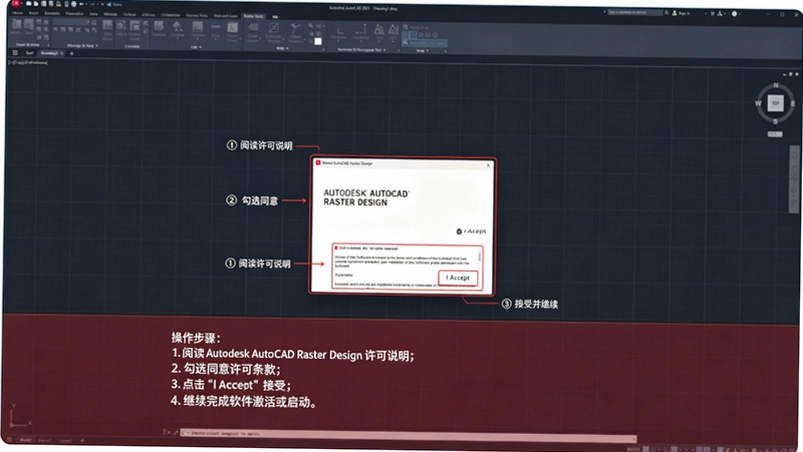Click the Create Region tool
The image size is (803, 452).
[x=253, y=33]
